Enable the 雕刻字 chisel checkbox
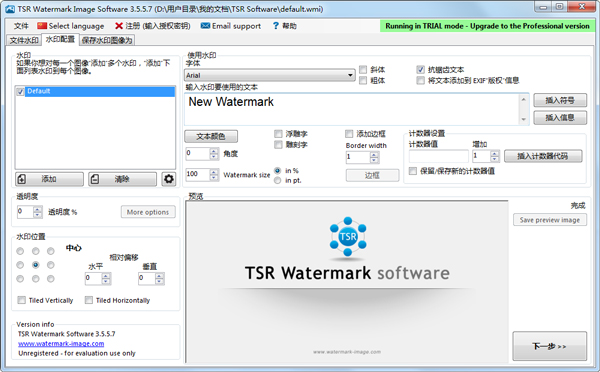 tap(278, 144)
